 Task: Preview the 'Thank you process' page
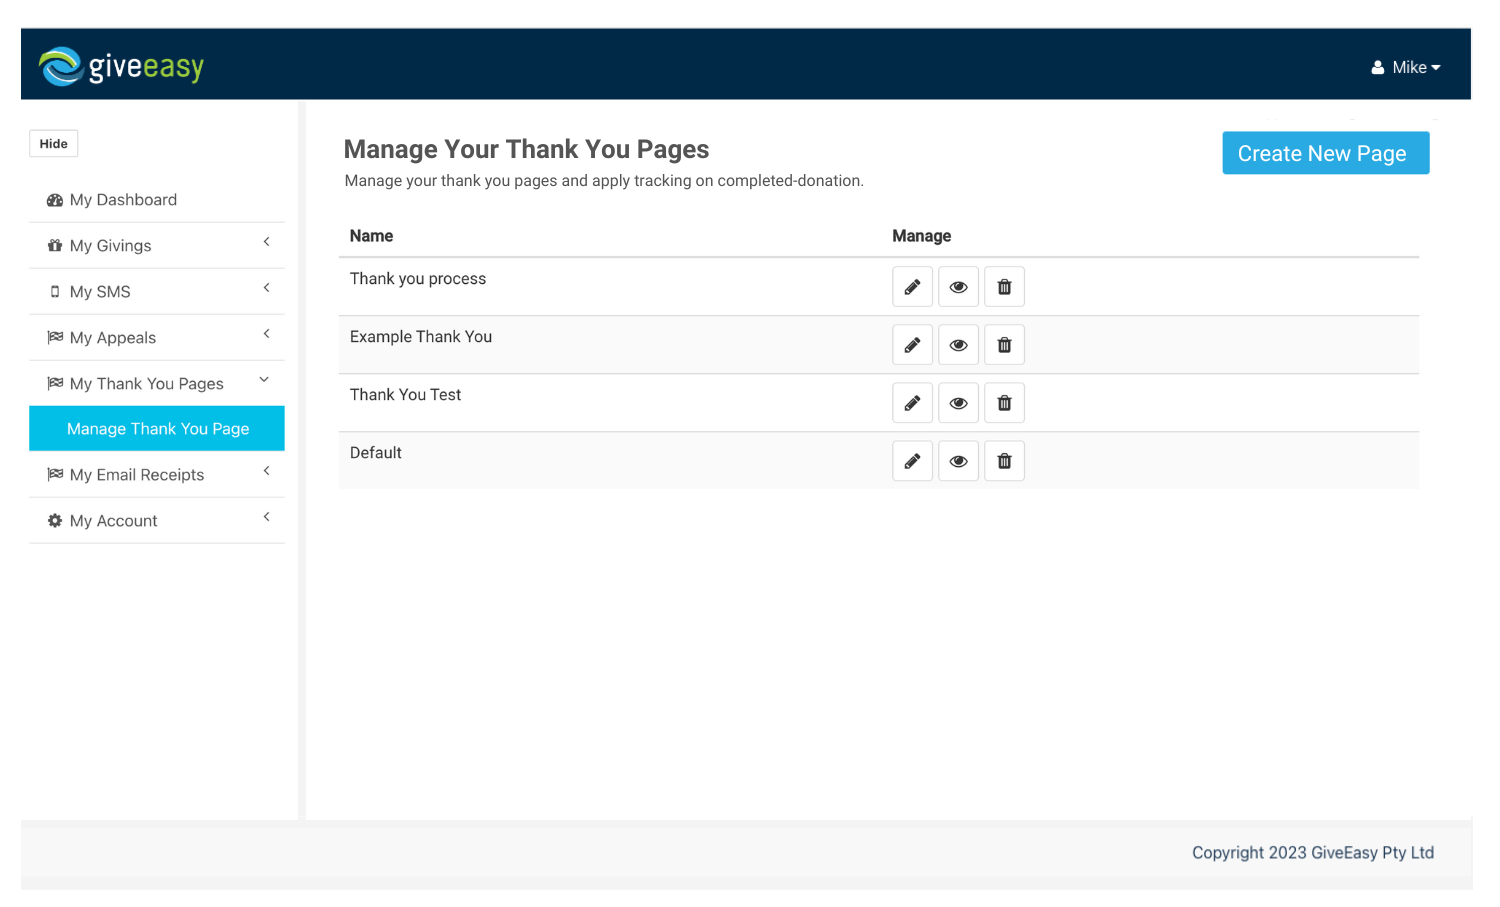pos(958,287)
